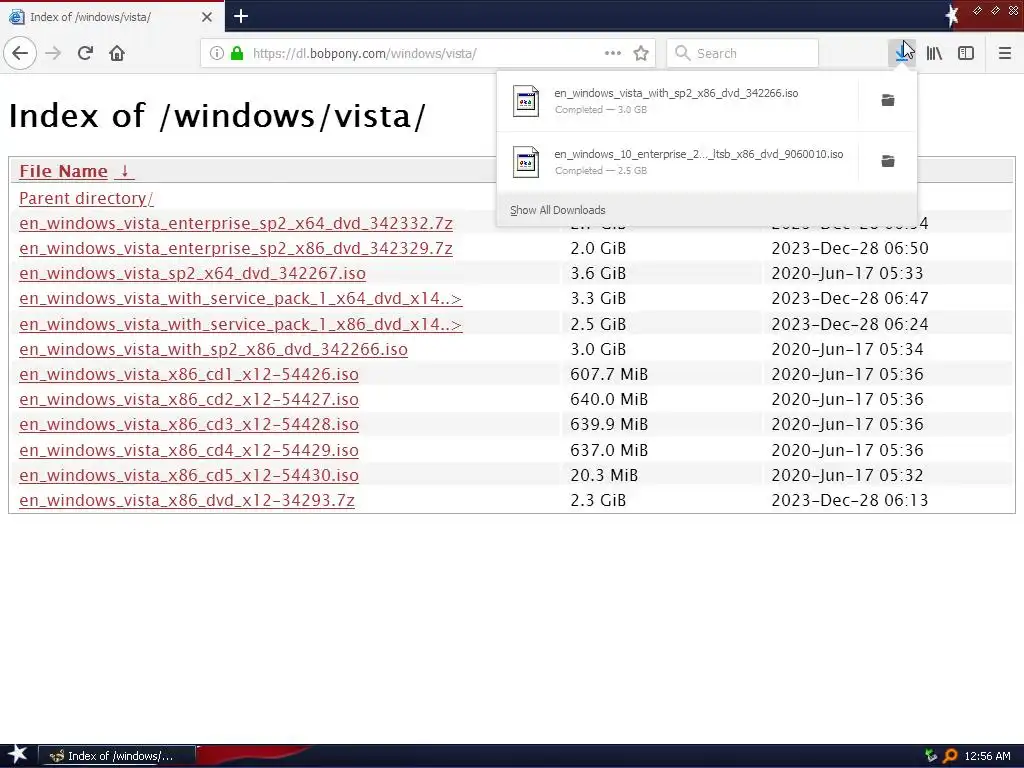The height and width of the screenshot is (768, 1024).
Task: Go back to the previous page
Action: 20,54
